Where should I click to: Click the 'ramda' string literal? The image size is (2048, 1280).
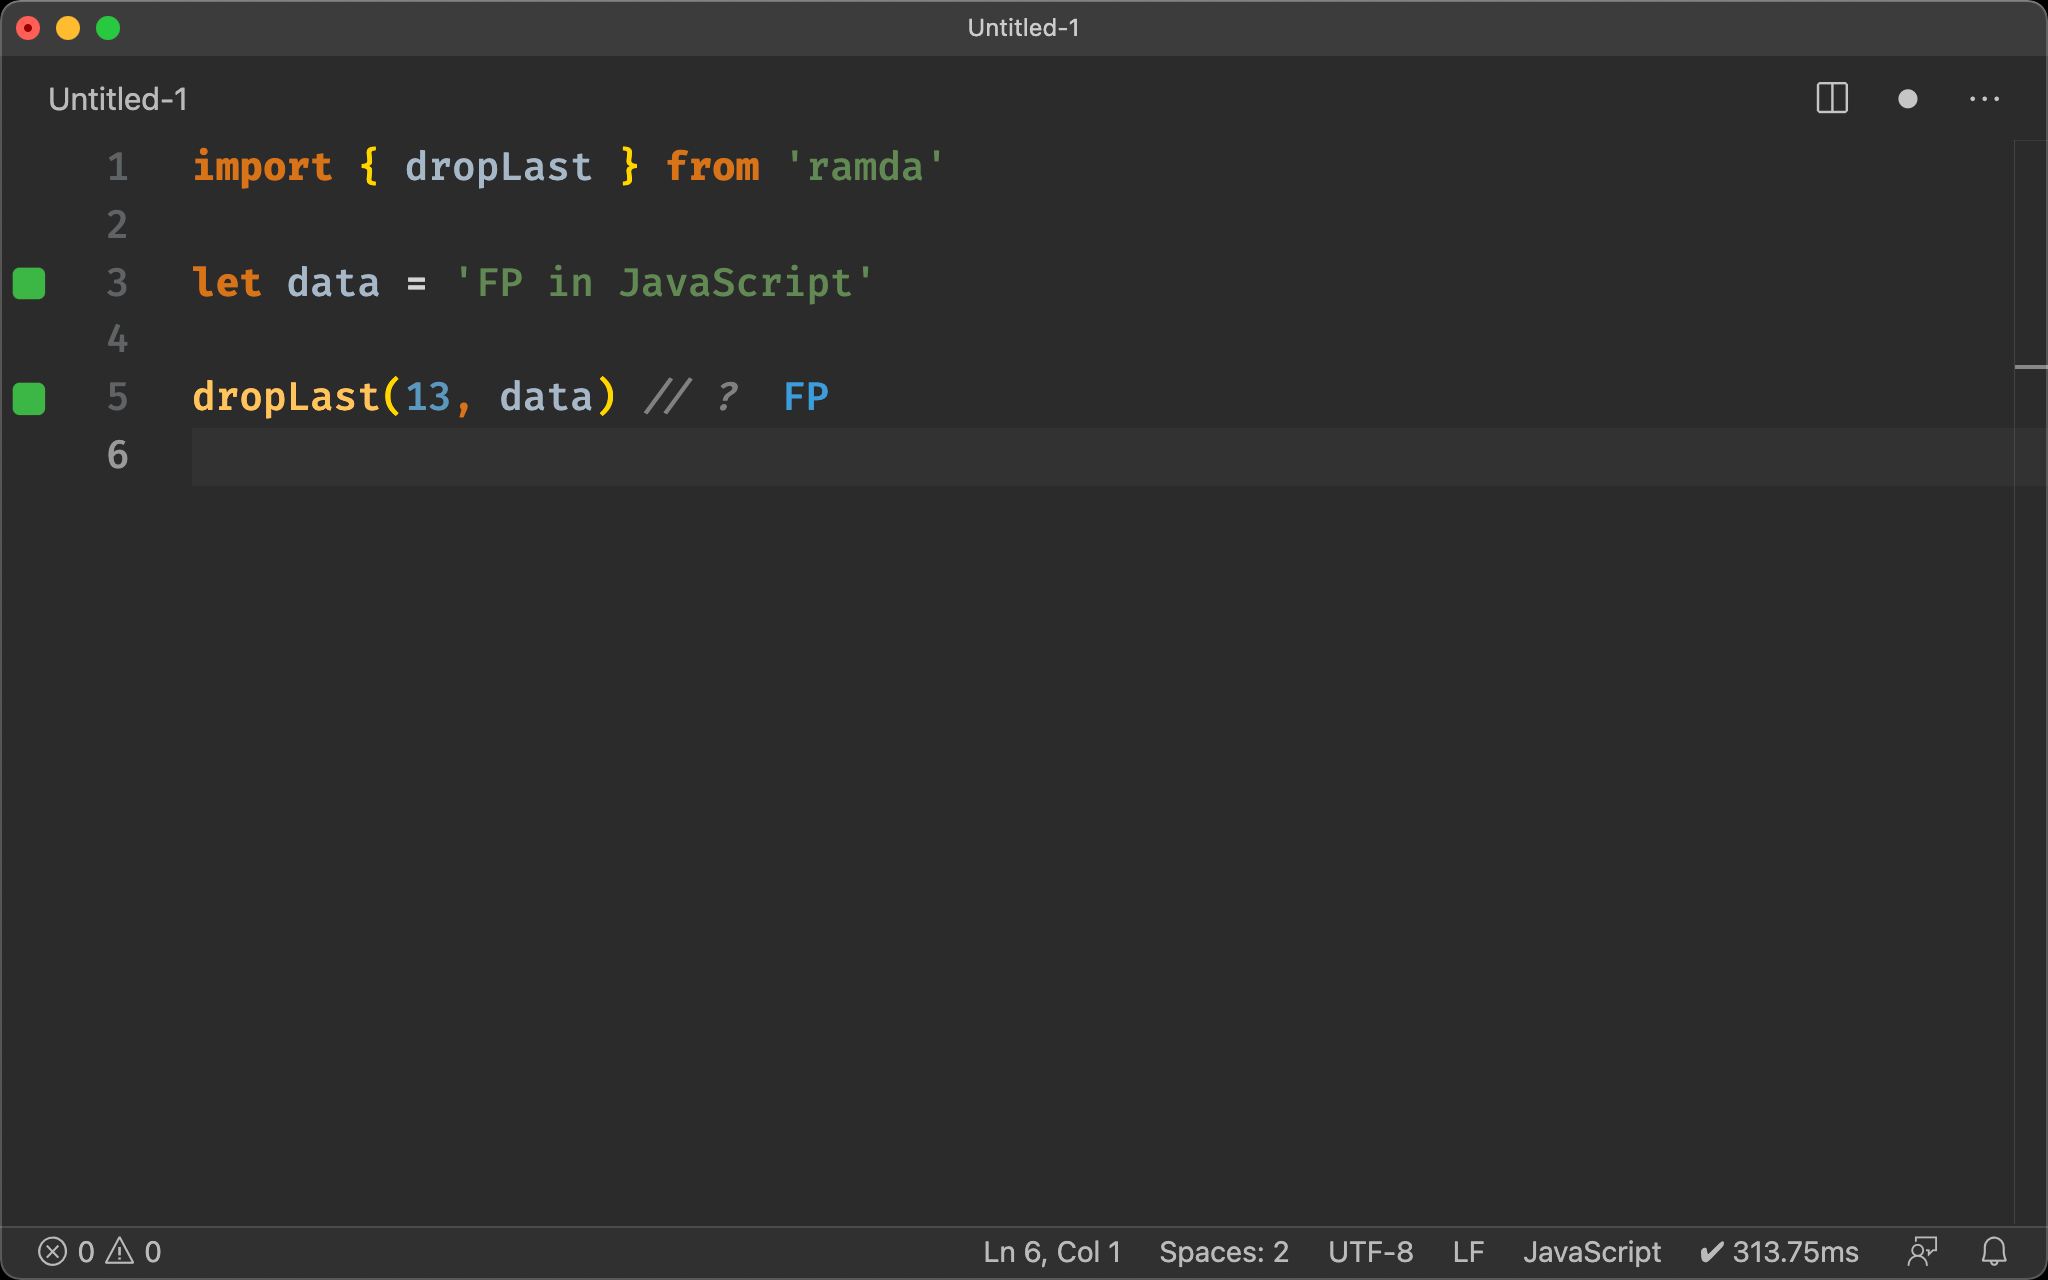coord(865,167)
